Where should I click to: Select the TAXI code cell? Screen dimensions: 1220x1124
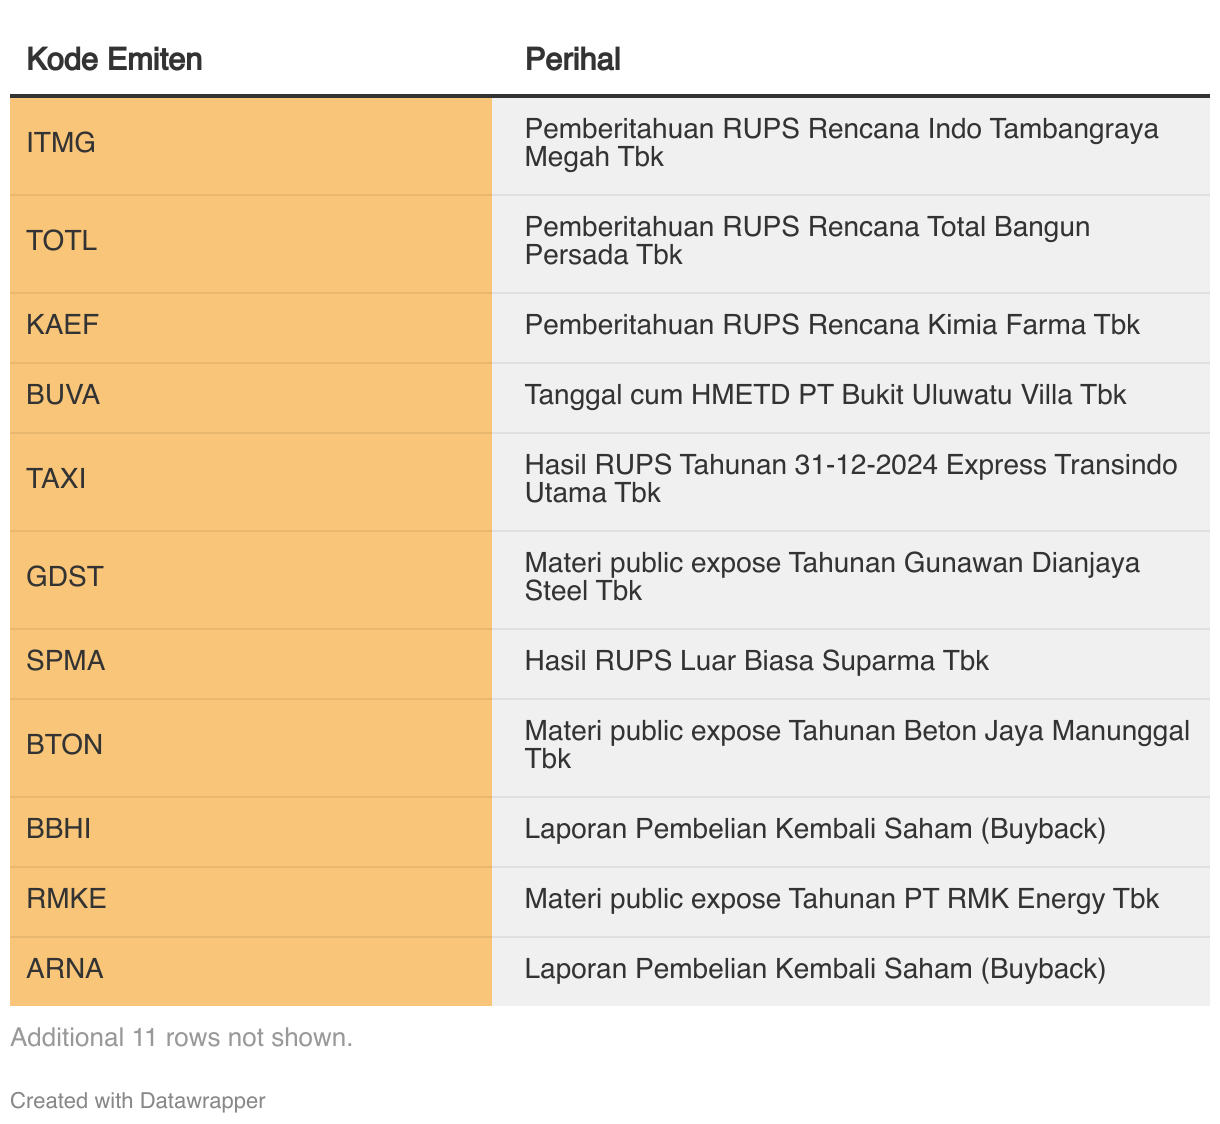(56, 479)
